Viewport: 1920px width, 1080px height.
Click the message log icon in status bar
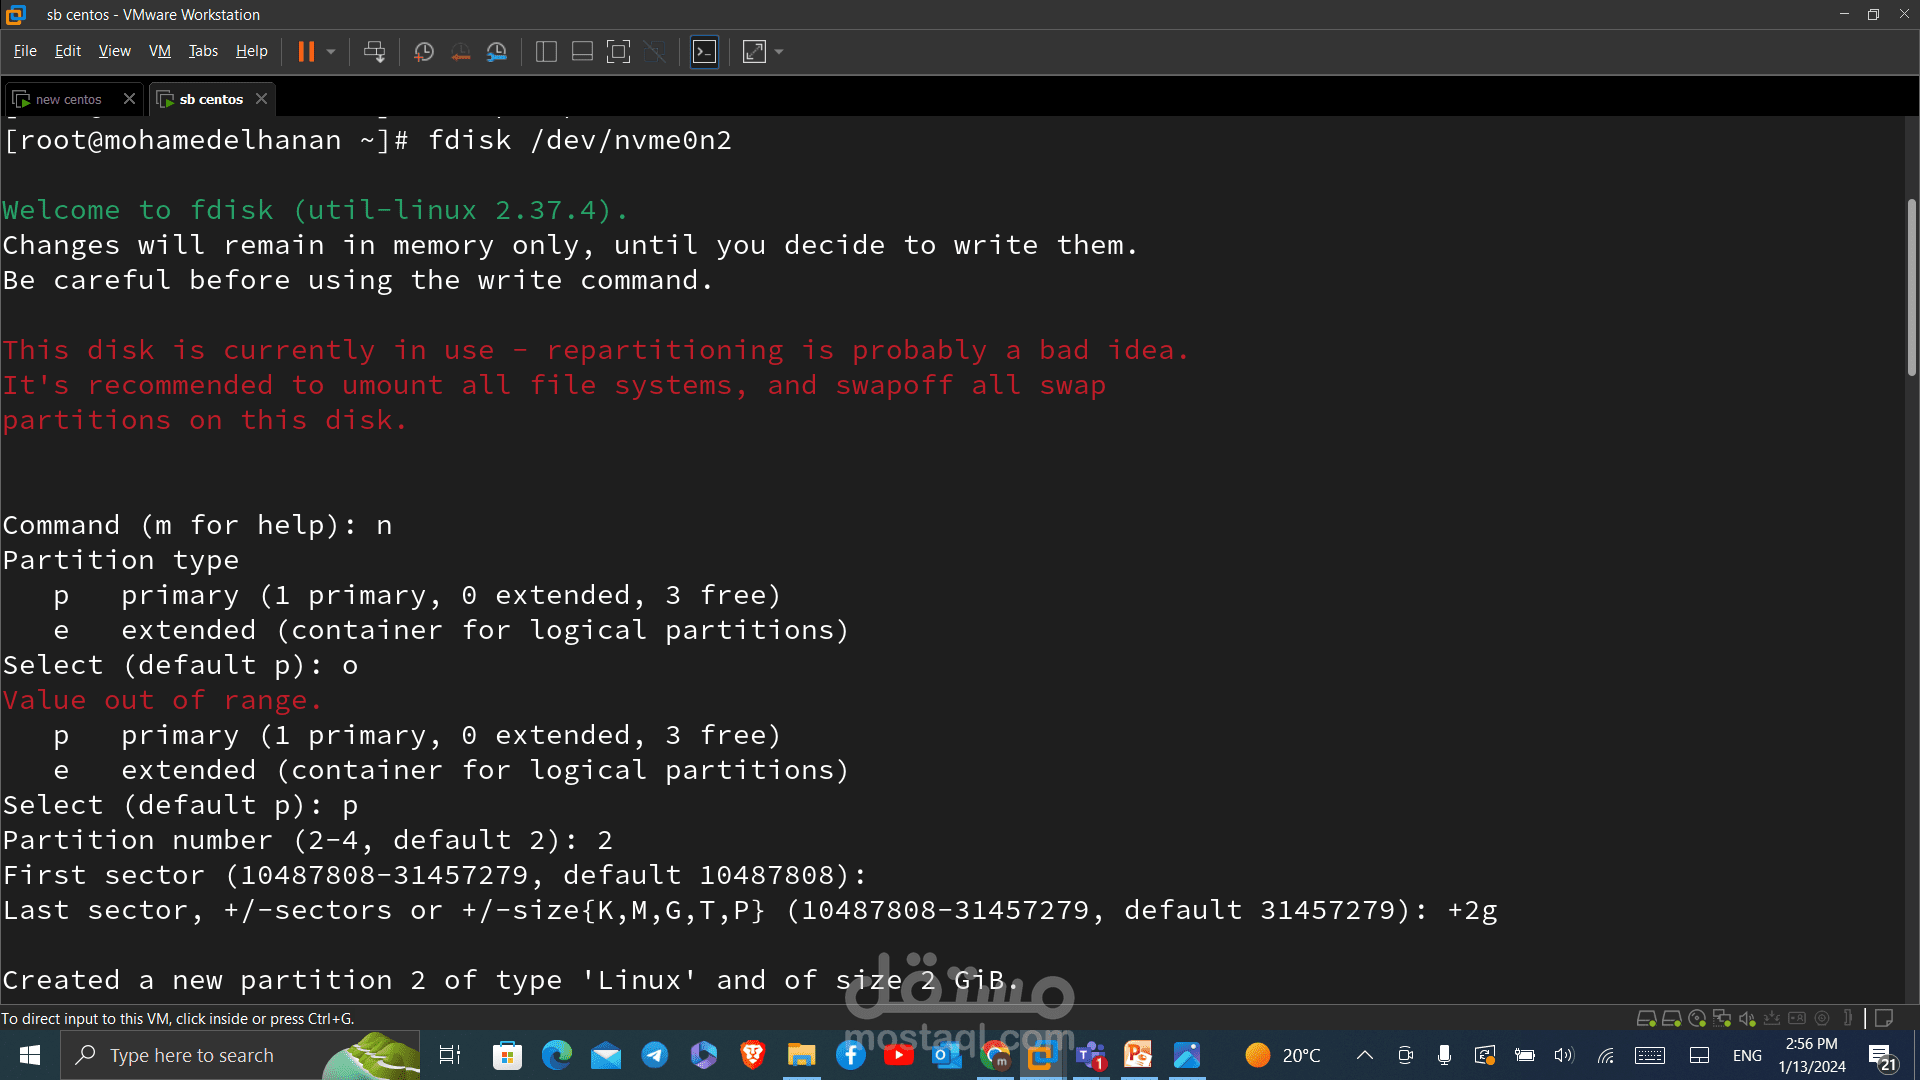pyautogui.click(x=1884, y=1018)
